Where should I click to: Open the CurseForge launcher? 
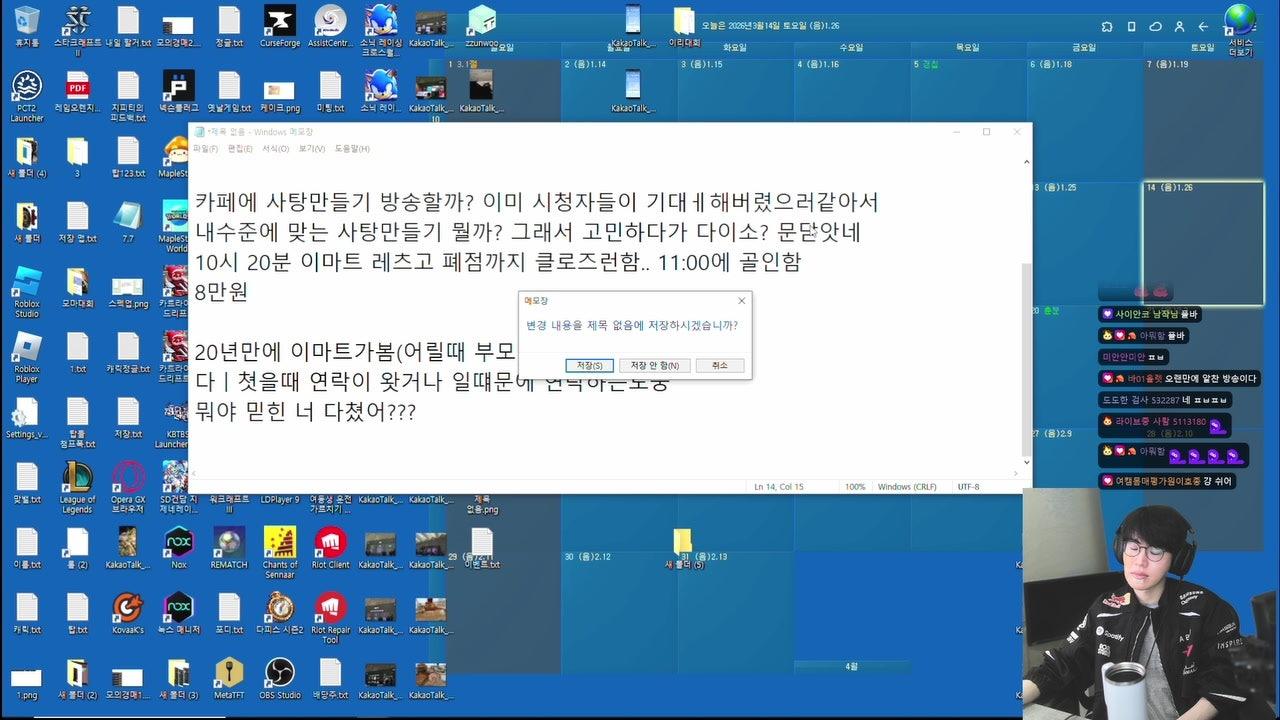coord(281,22)
